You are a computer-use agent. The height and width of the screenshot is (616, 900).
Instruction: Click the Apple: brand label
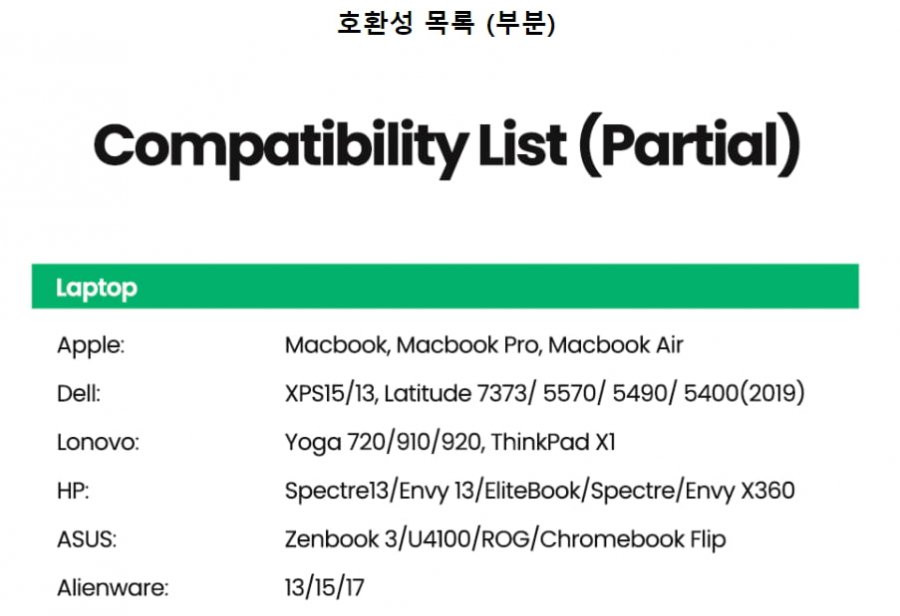click(x=91, y=346)
